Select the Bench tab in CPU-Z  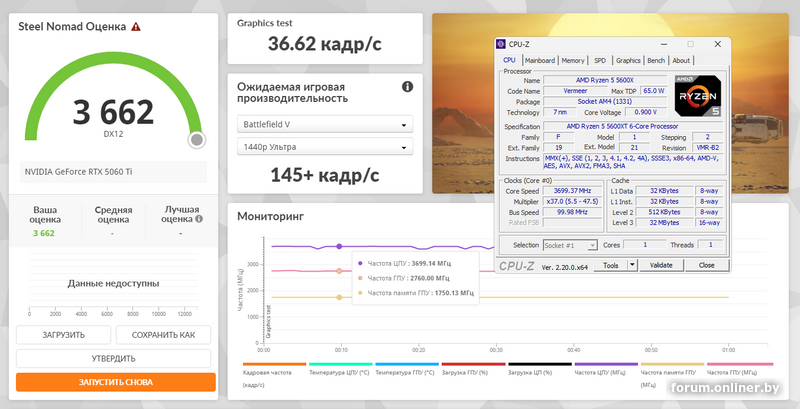656,60
